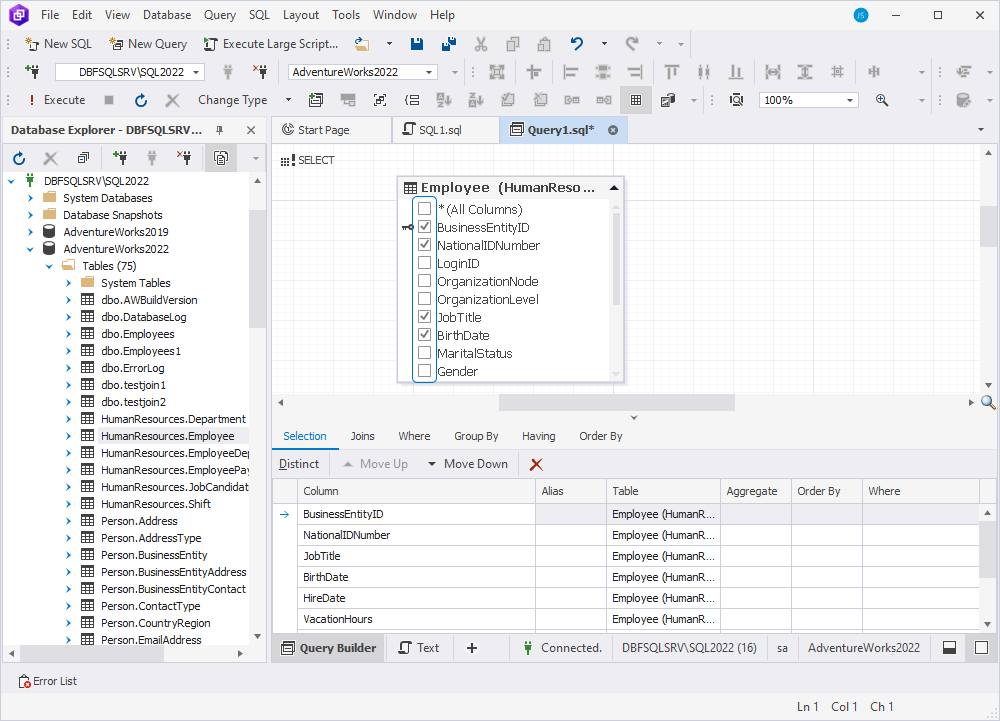Click the Execute query button
1000x721 pixels.
pyautogui.click(x=57, y=100)
